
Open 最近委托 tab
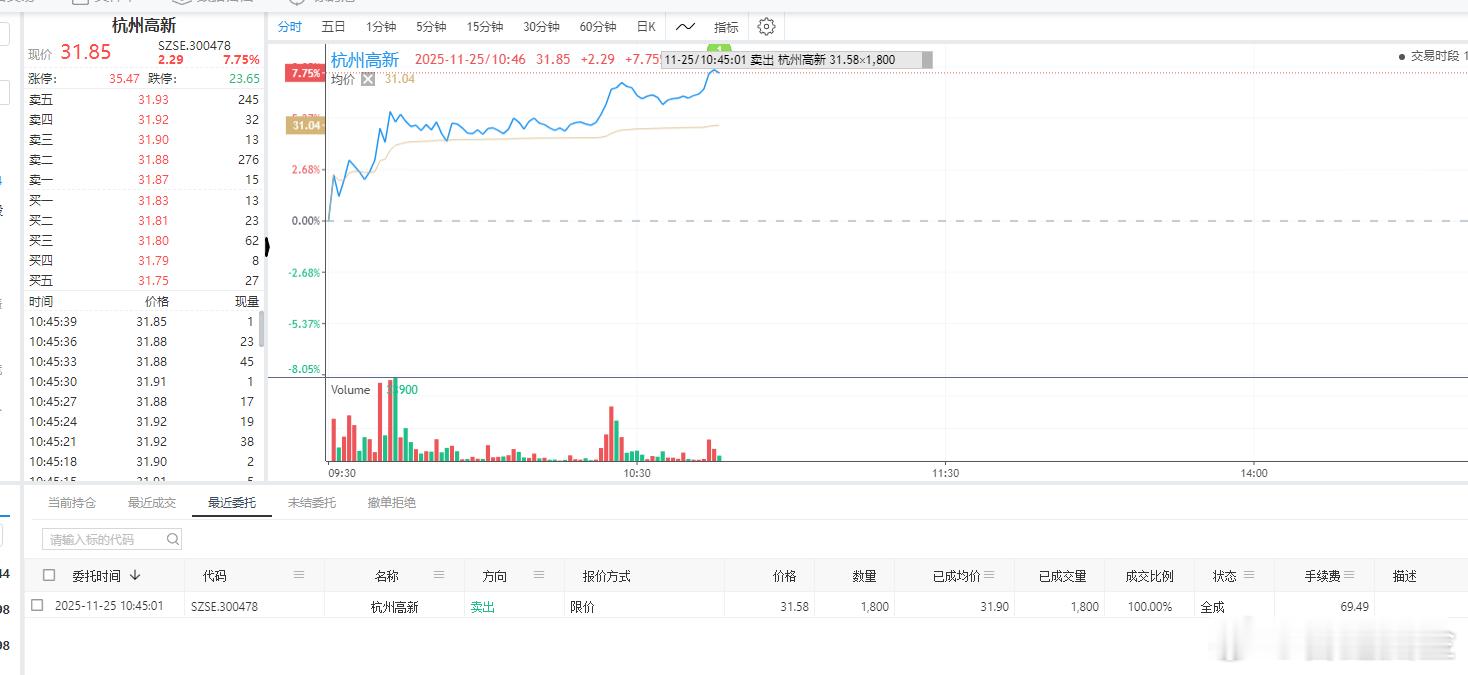pos(232,503)
